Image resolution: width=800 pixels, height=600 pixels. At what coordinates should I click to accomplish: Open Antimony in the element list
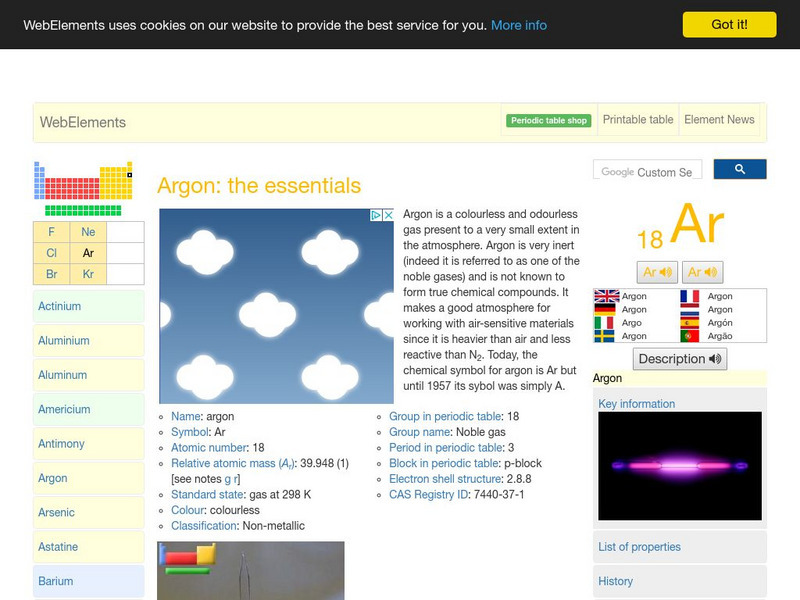point(89,444)
